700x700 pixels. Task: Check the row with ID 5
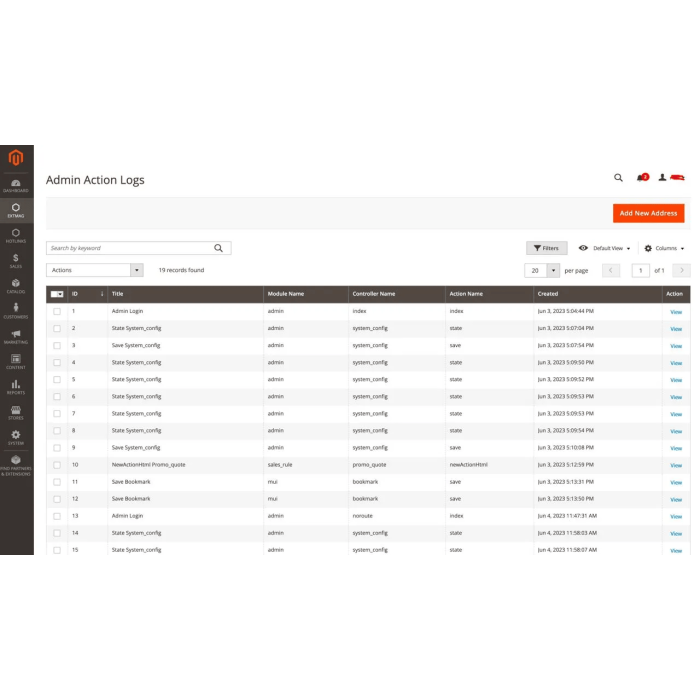57,379
